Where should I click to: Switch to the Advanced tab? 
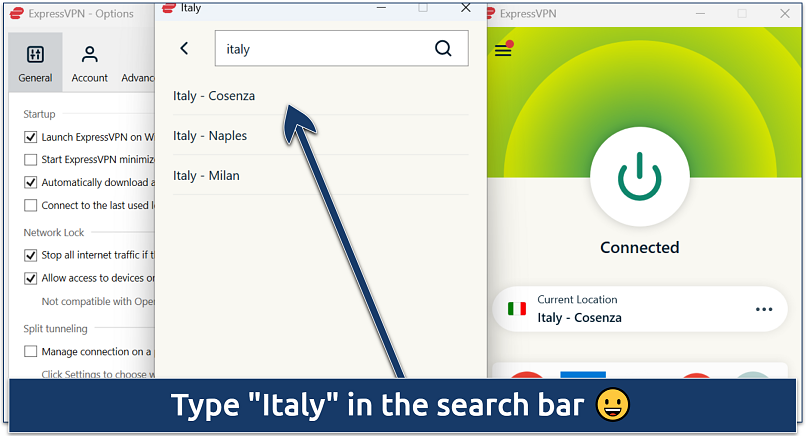[x=138, y=78]
